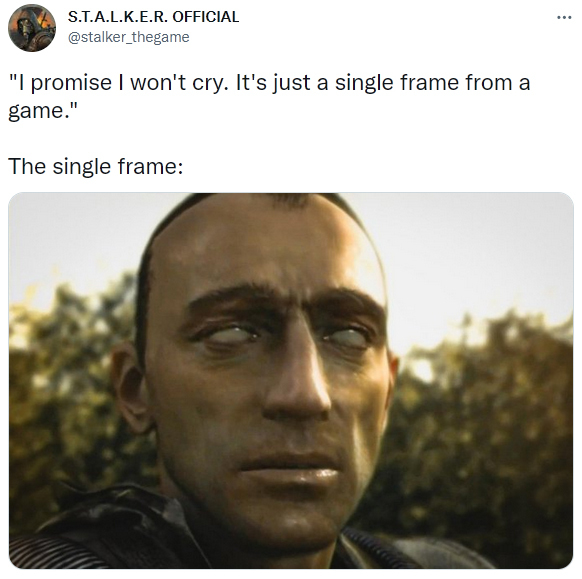Click the character's left-side eye in image
This screenshot has width=582, height=579.
[x=226, y=334]
